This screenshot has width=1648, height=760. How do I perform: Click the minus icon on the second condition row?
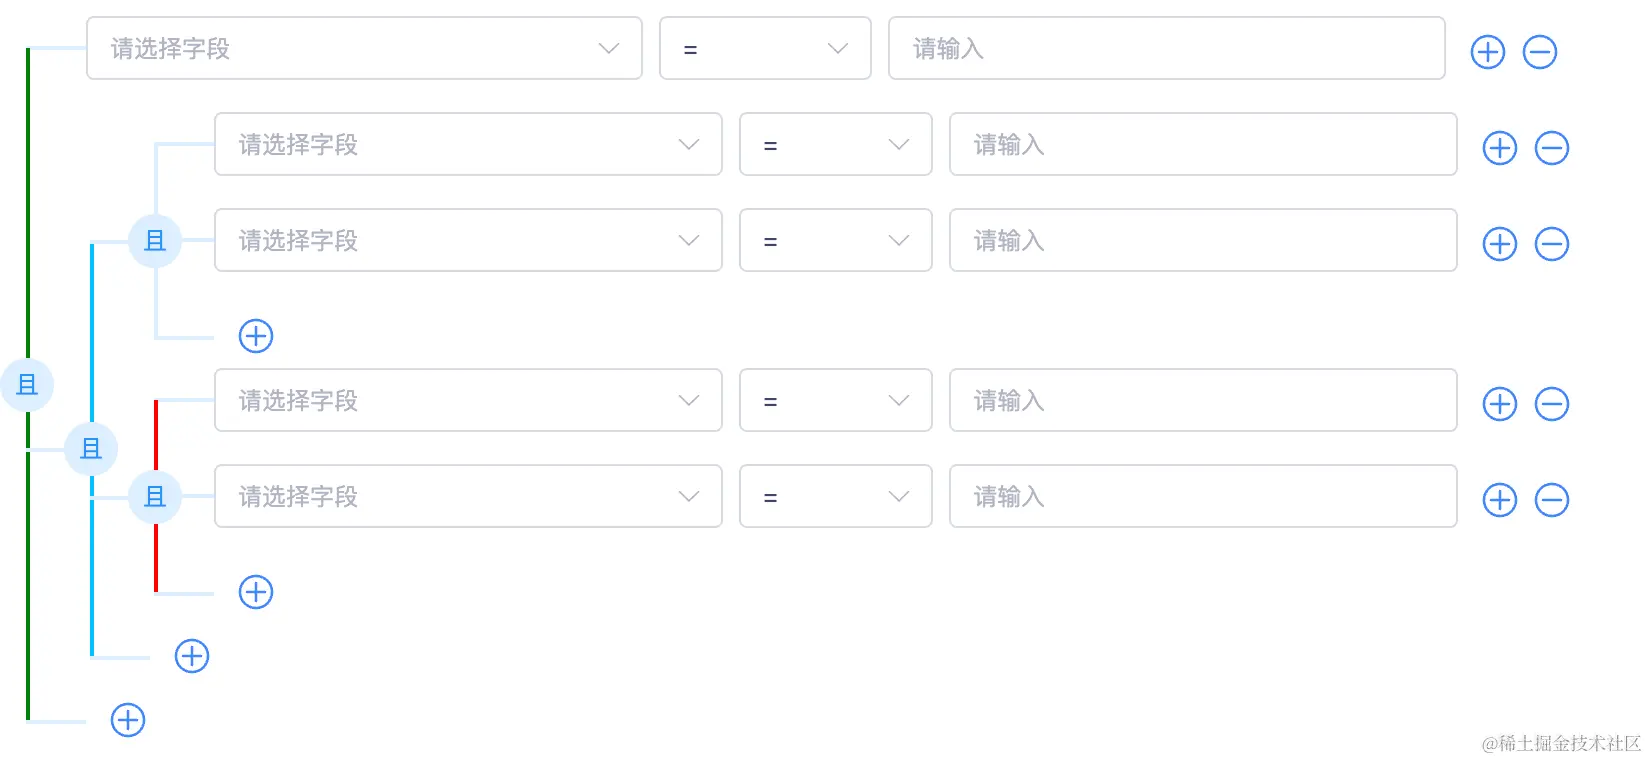pyautogui.click(x=1552, y=148)
